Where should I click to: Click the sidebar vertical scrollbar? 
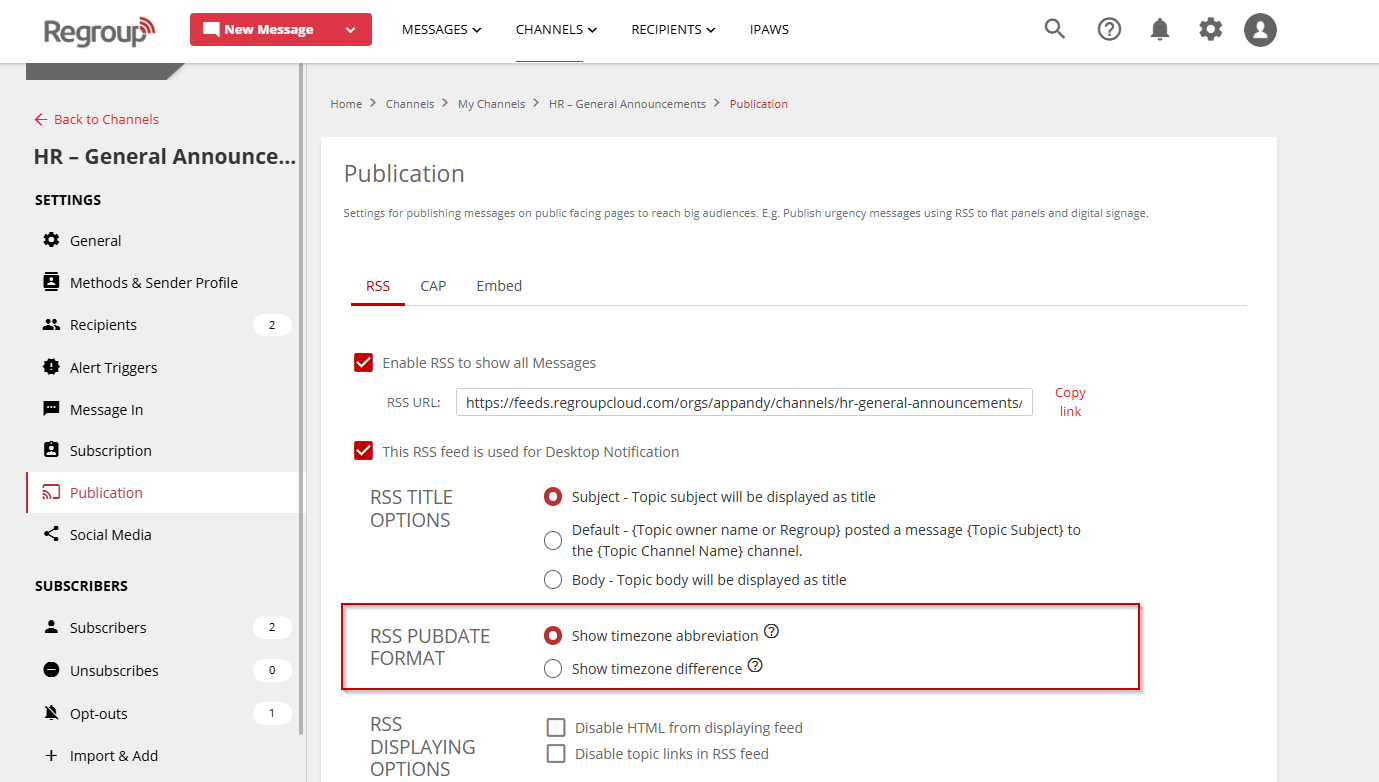click(x=301, y=400)
